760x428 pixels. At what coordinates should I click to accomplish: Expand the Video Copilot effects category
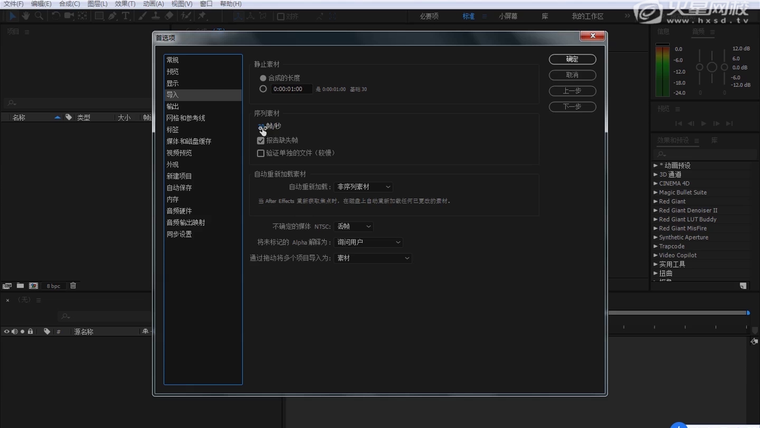pos(655,255)
